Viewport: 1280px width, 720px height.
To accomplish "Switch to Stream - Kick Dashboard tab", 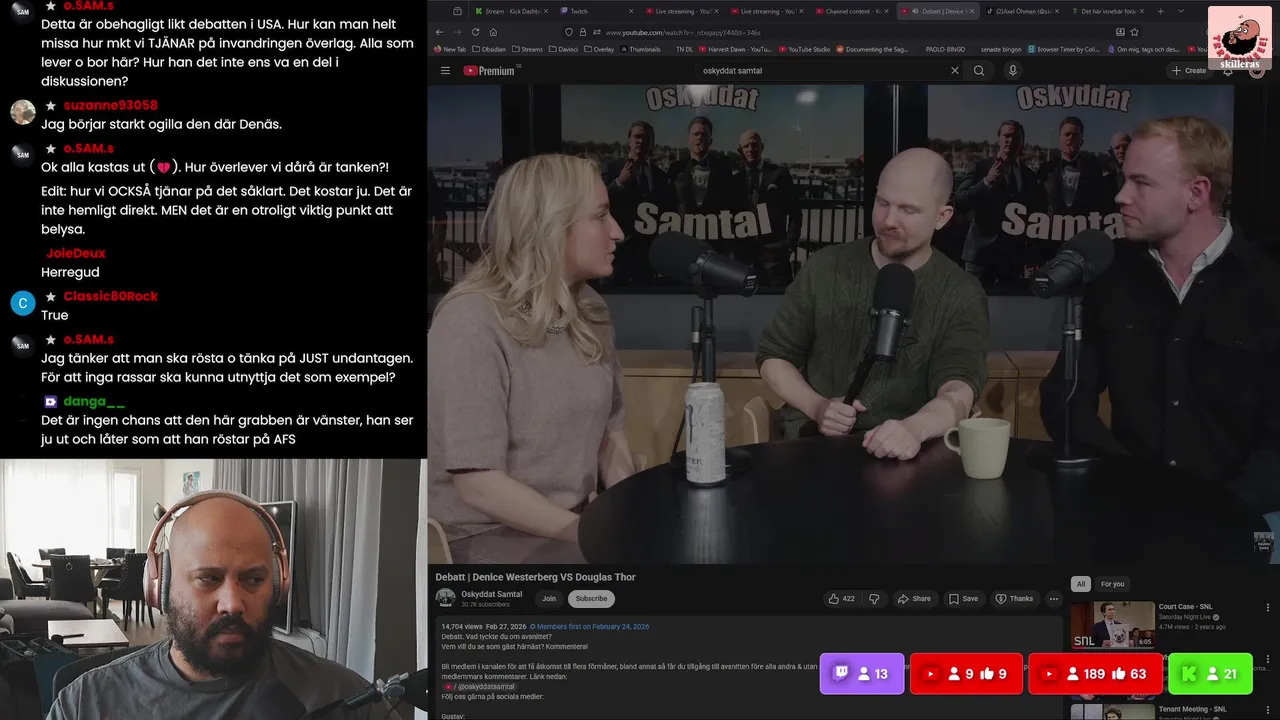I will click(x=512, y=11).
